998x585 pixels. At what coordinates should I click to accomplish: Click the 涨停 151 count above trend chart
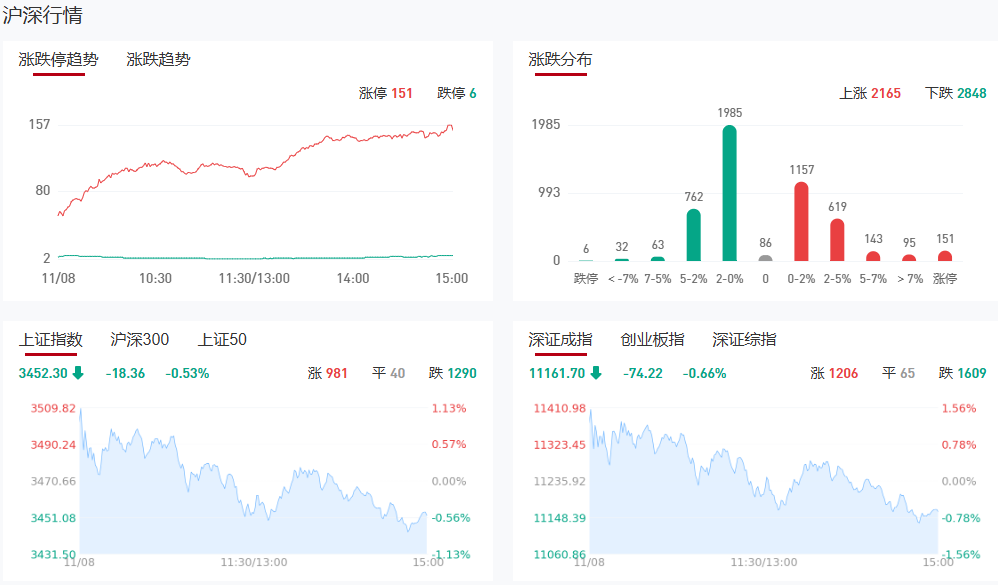pos(385,93)
